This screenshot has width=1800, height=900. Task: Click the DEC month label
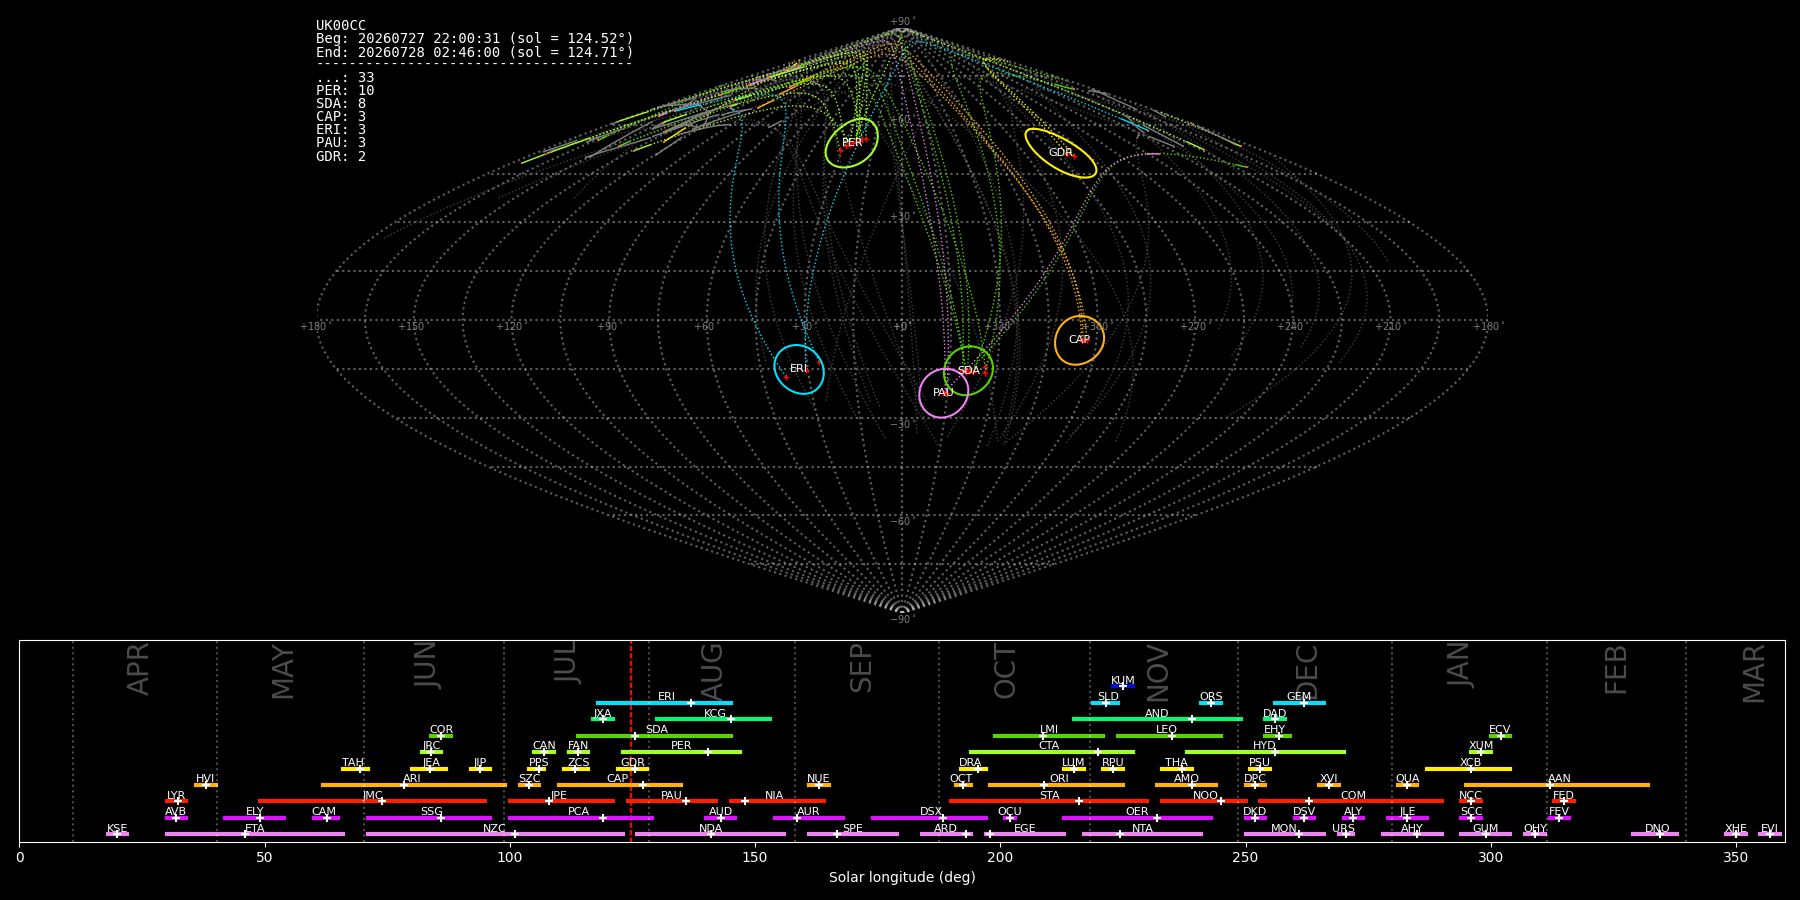click(1307, 672)
